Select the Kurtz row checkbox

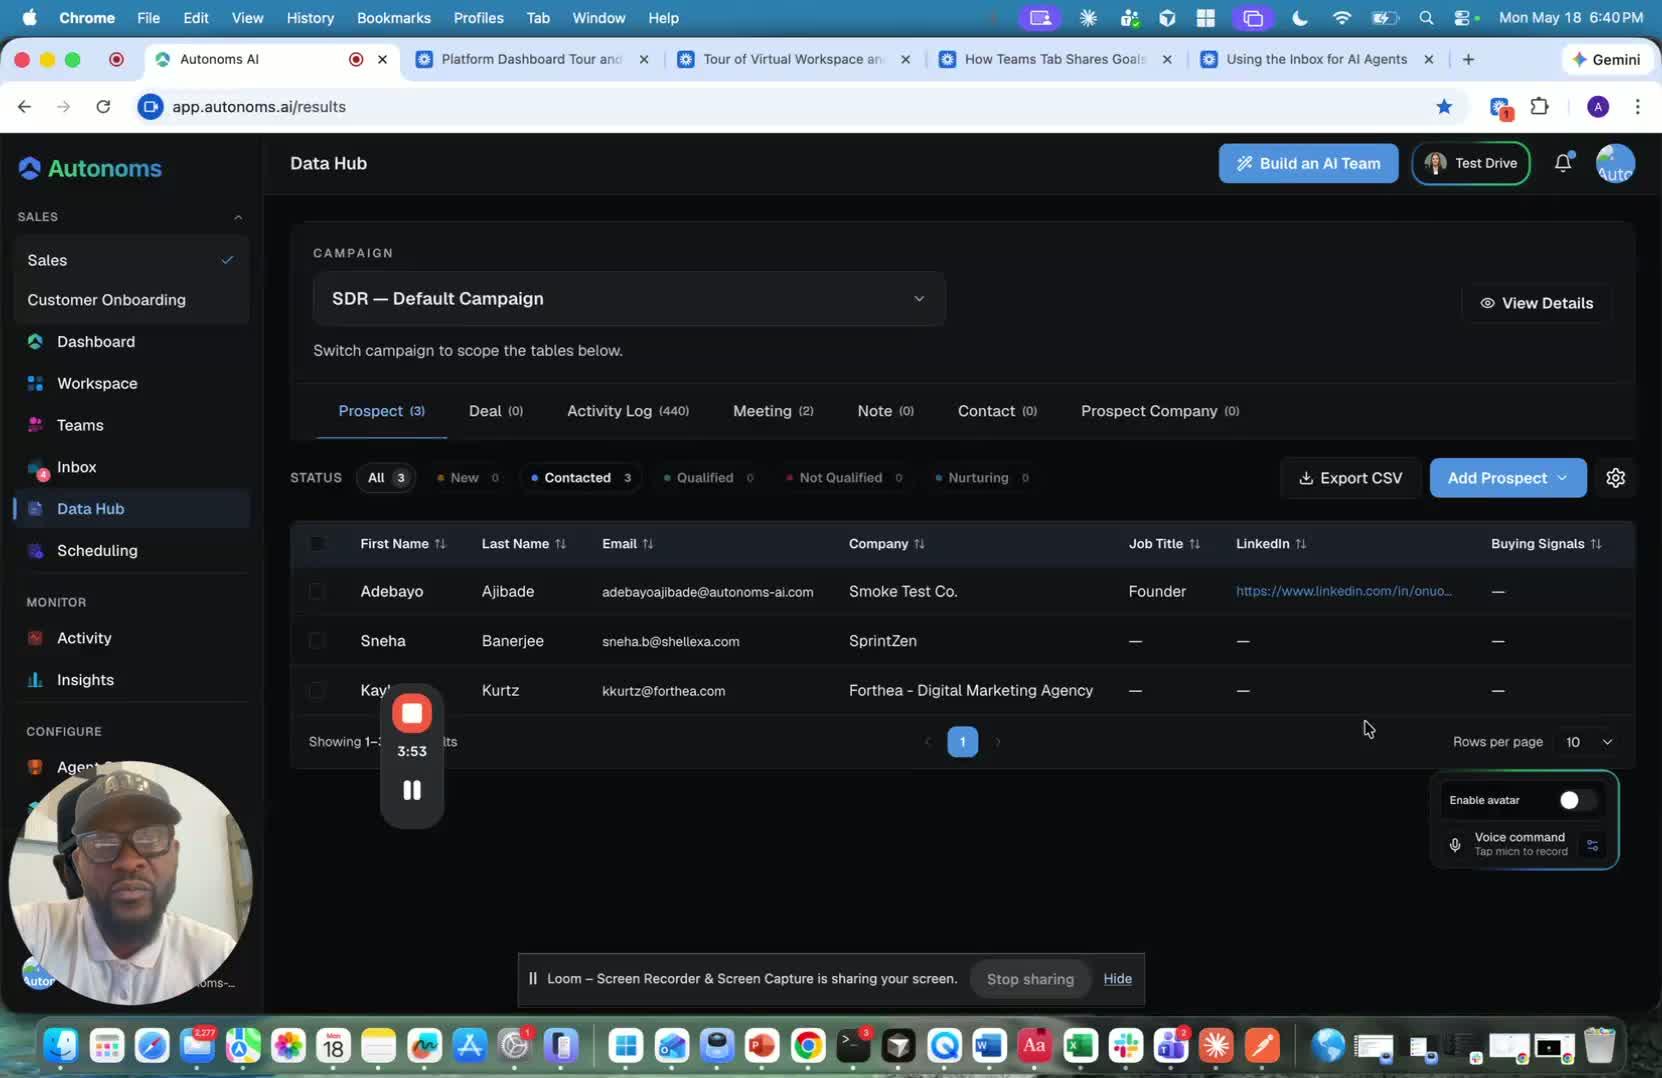point(317,690)
